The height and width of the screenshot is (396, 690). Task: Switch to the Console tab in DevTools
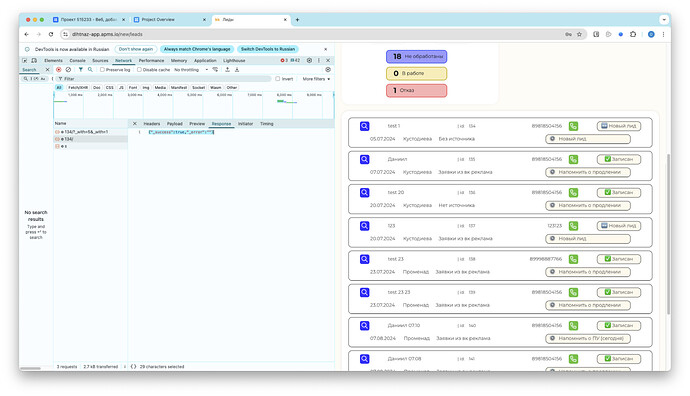(77, 60)
